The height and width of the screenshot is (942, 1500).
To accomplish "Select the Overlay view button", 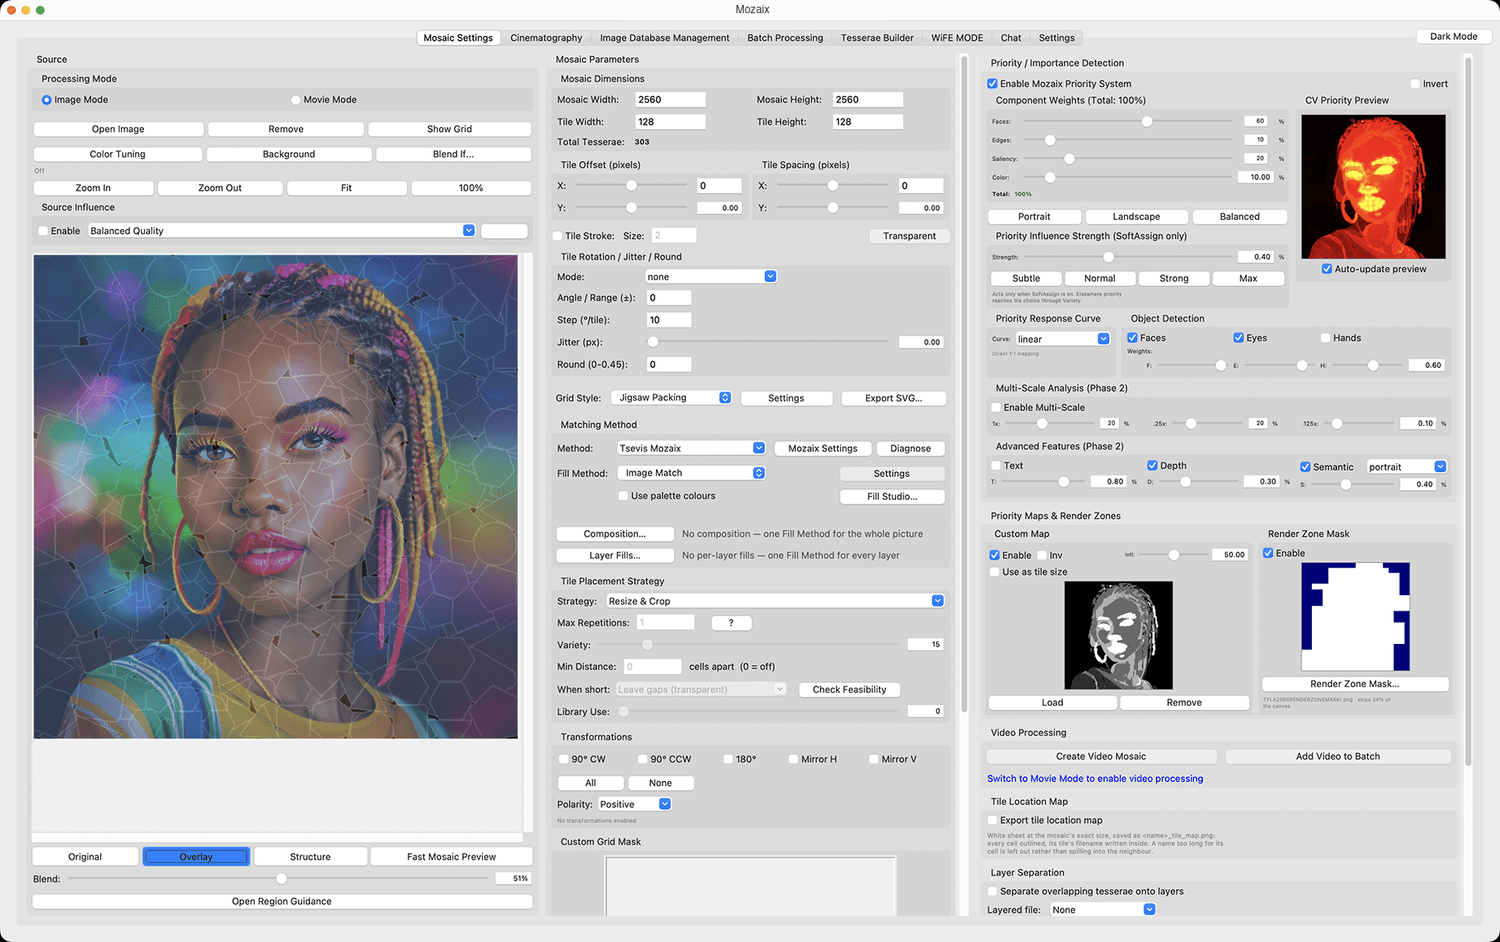I will tap(196, 857).
